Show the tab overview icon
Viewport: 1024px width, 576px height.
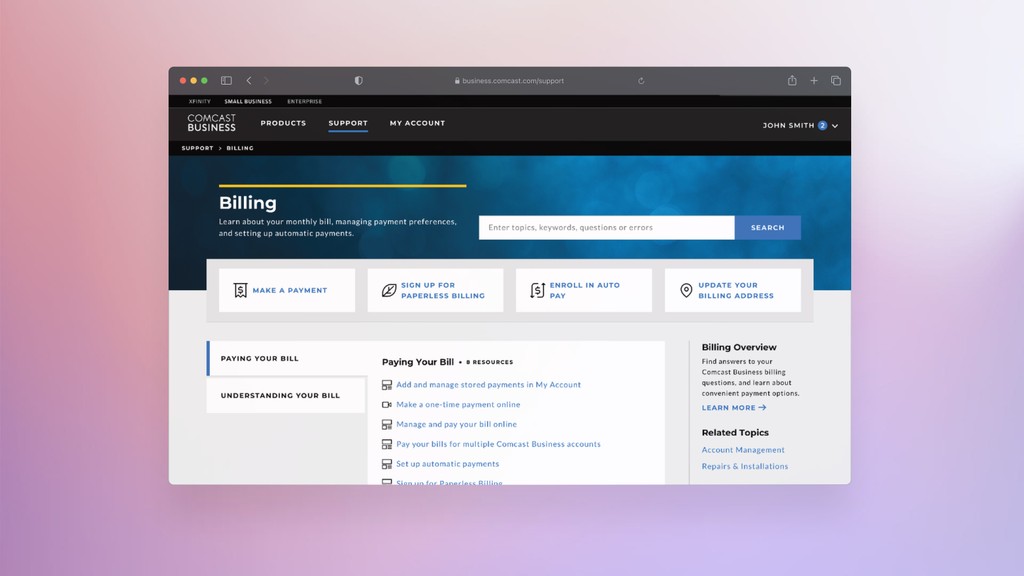tap(836, 80)
